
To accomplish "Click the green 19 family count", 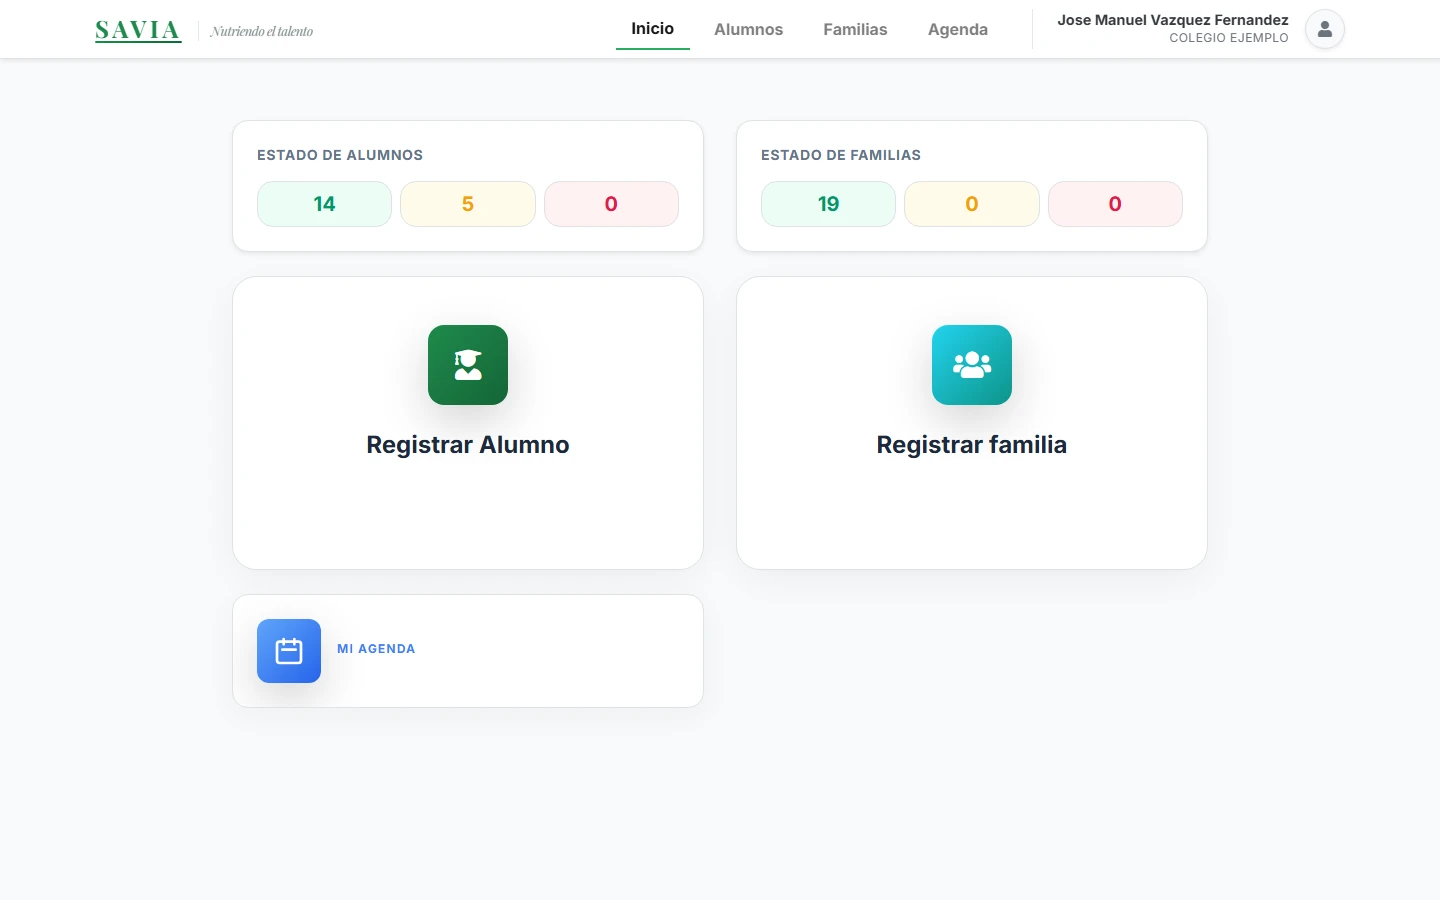I will coord(828,204).
